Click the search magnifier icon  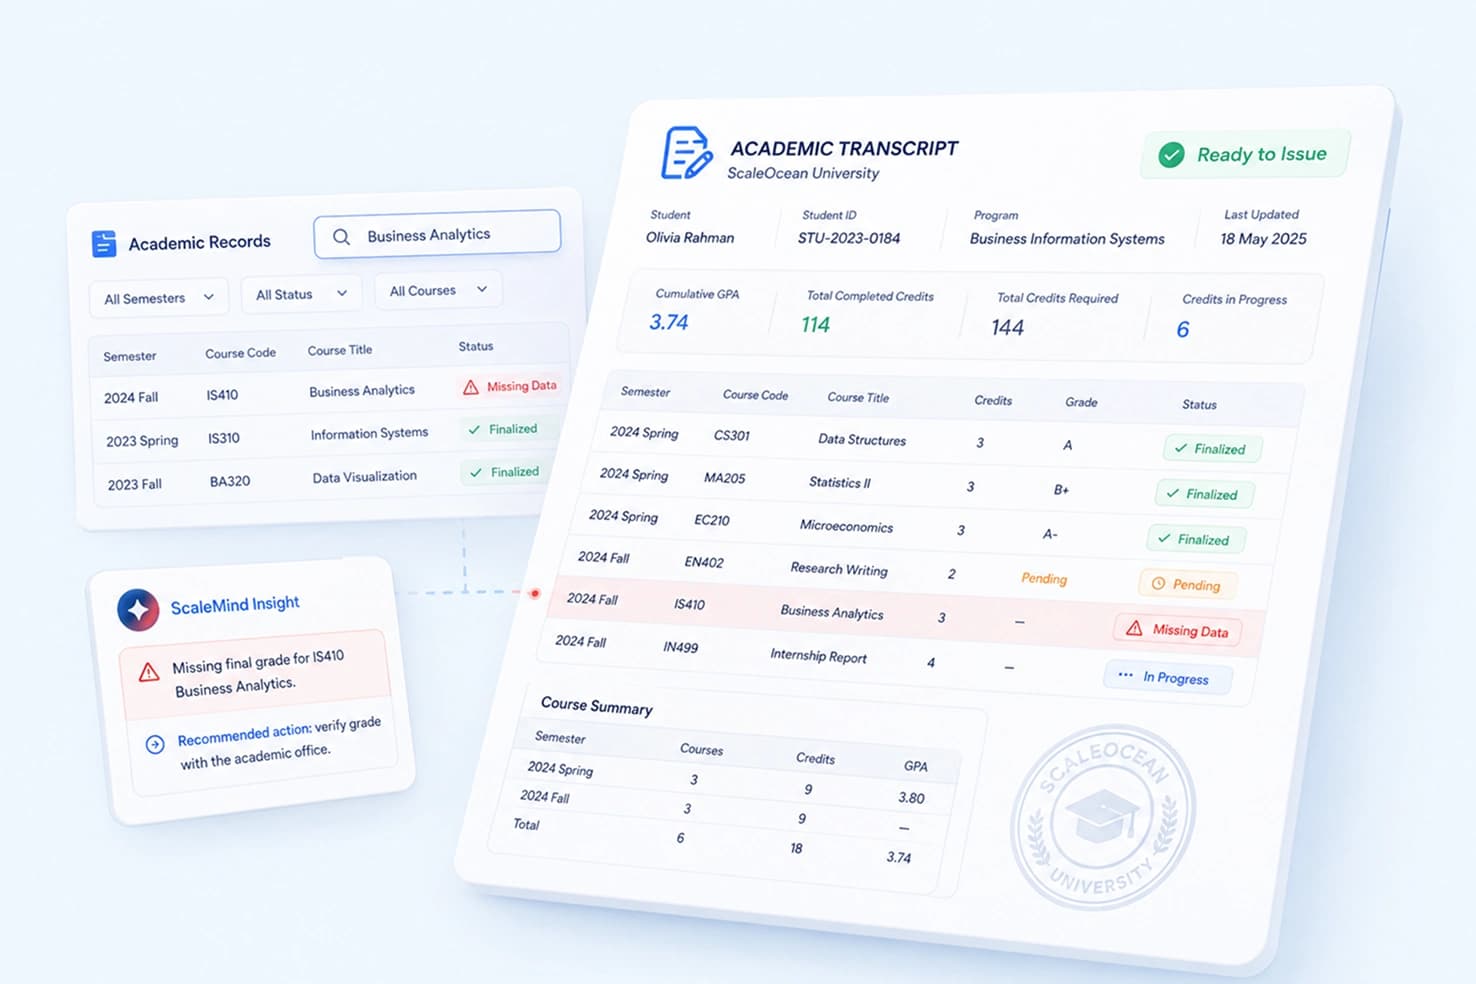pos(341,237)
